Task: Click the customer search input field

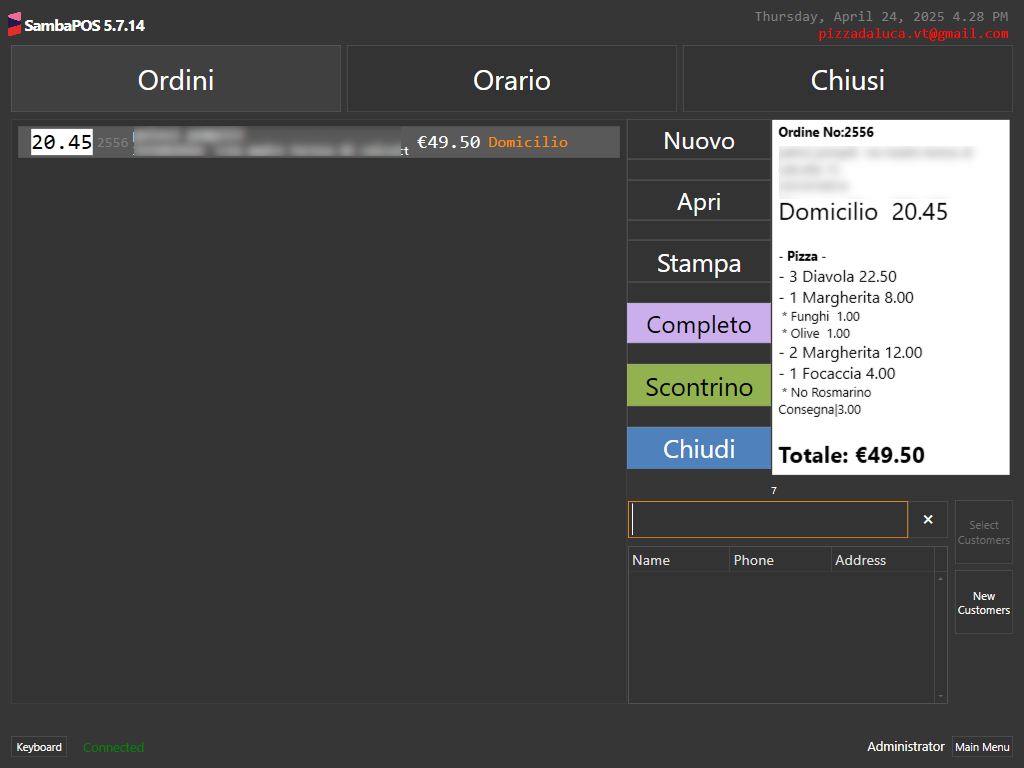Action: click(768, 519)
